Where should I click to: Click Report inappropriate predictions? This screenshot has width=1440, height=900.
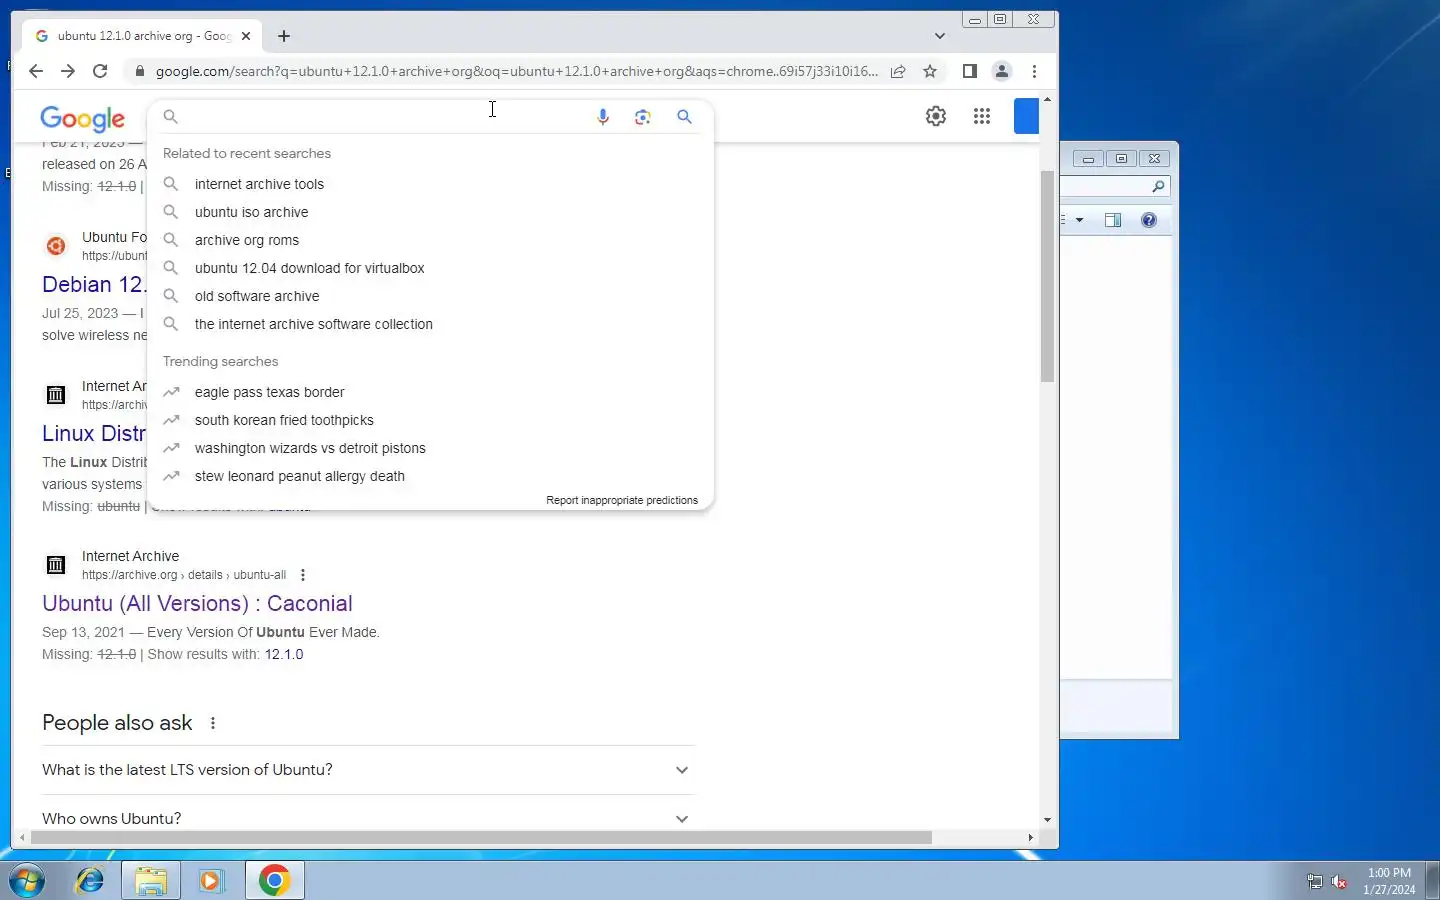[x=622, y=500]
